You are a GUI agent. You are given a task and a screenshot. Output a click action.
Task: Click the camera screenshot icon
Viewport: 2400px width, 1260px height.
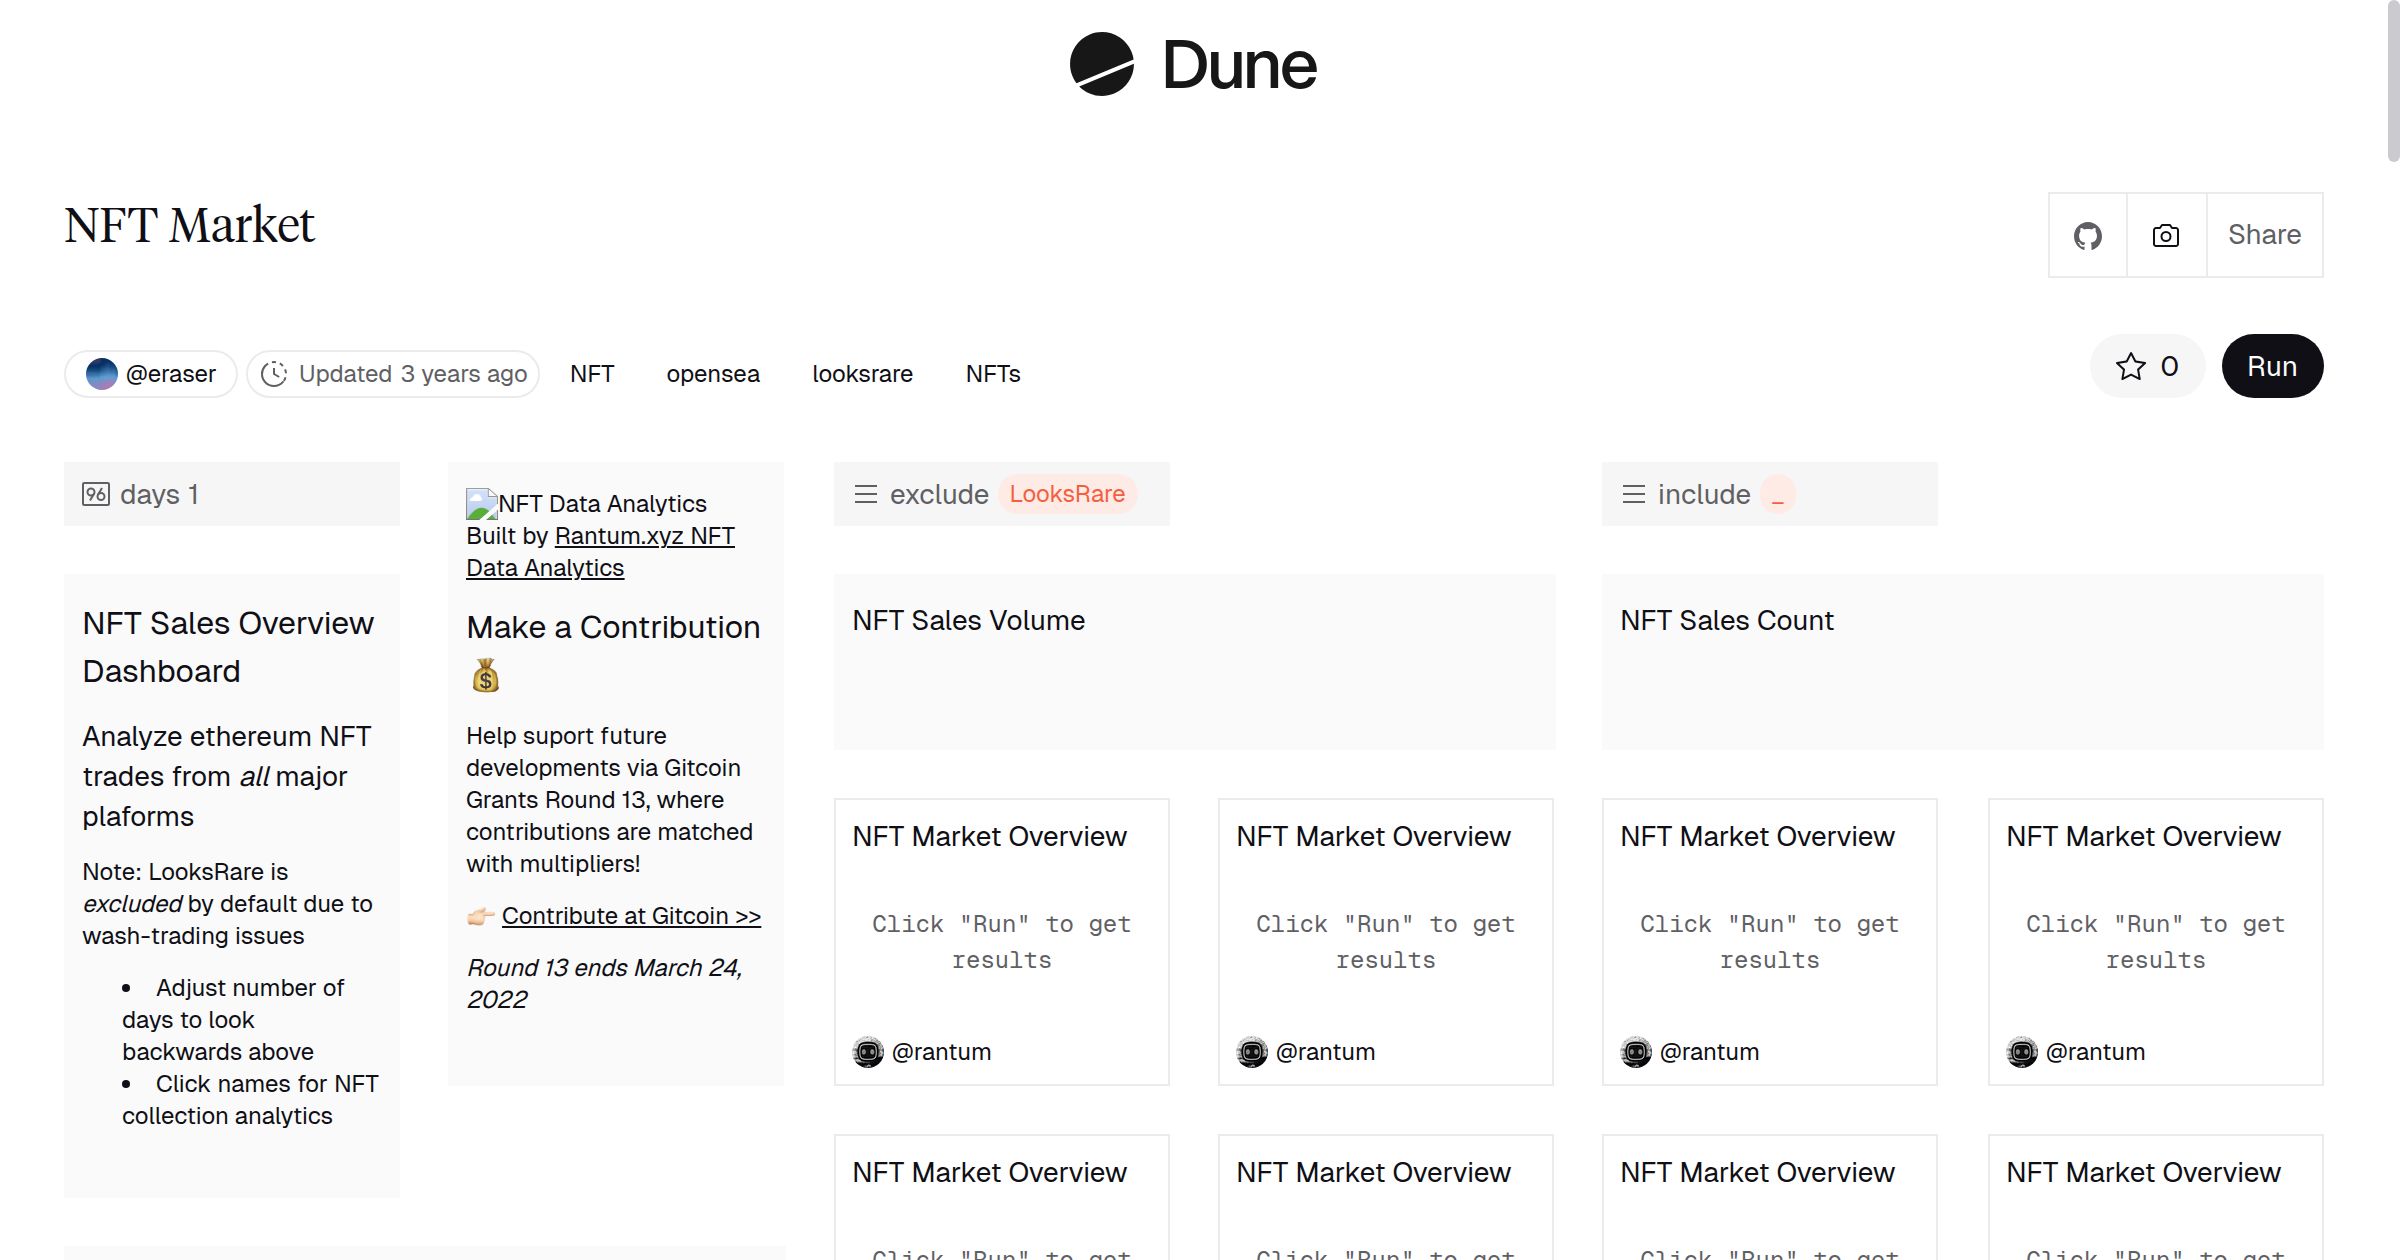click(2166, 236)
